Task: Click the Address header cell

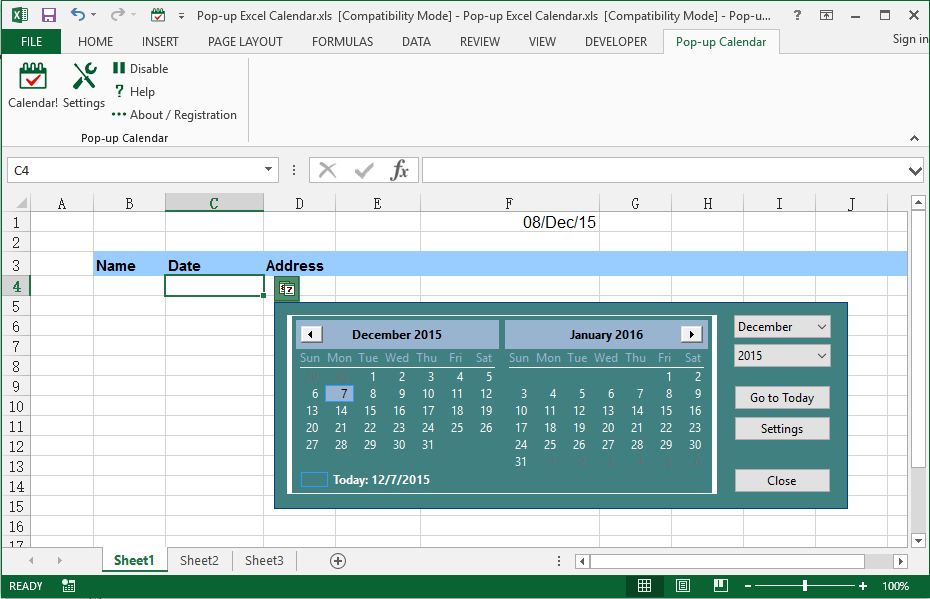Action: tap(300, 265)
